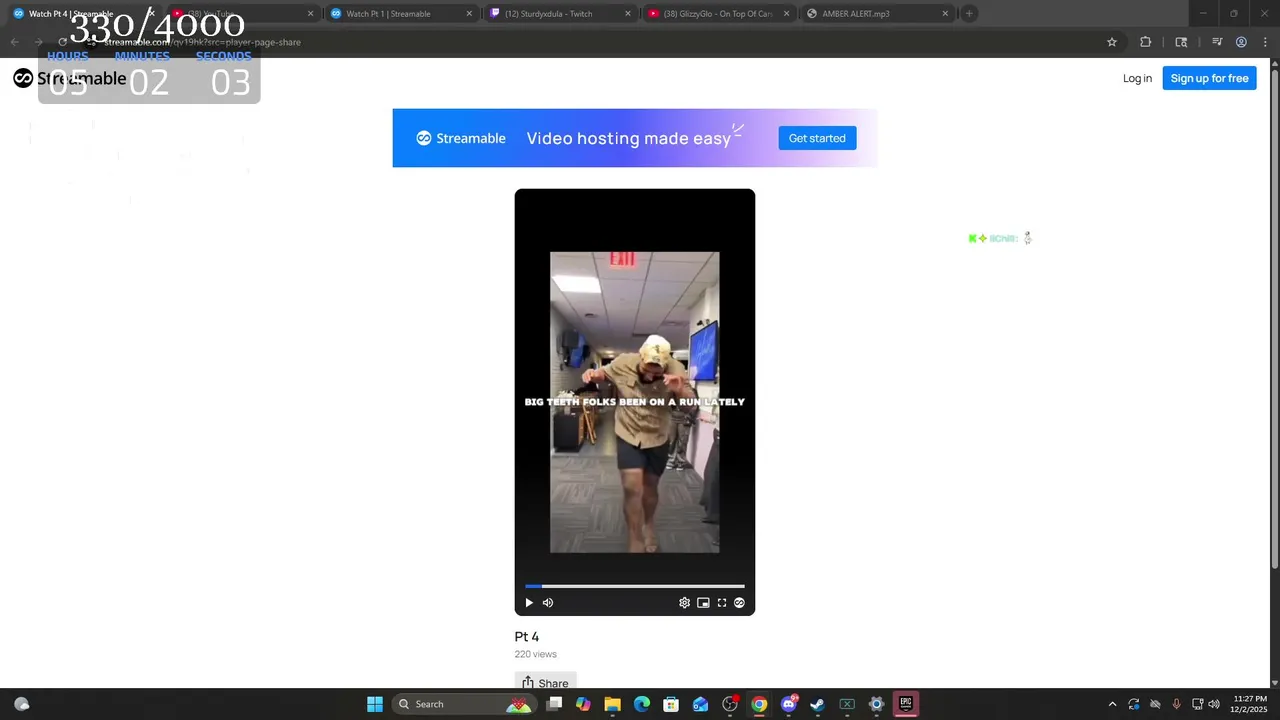
Task: Open the Settings gear on the taskbar
Action: click(x=876, y=704)
